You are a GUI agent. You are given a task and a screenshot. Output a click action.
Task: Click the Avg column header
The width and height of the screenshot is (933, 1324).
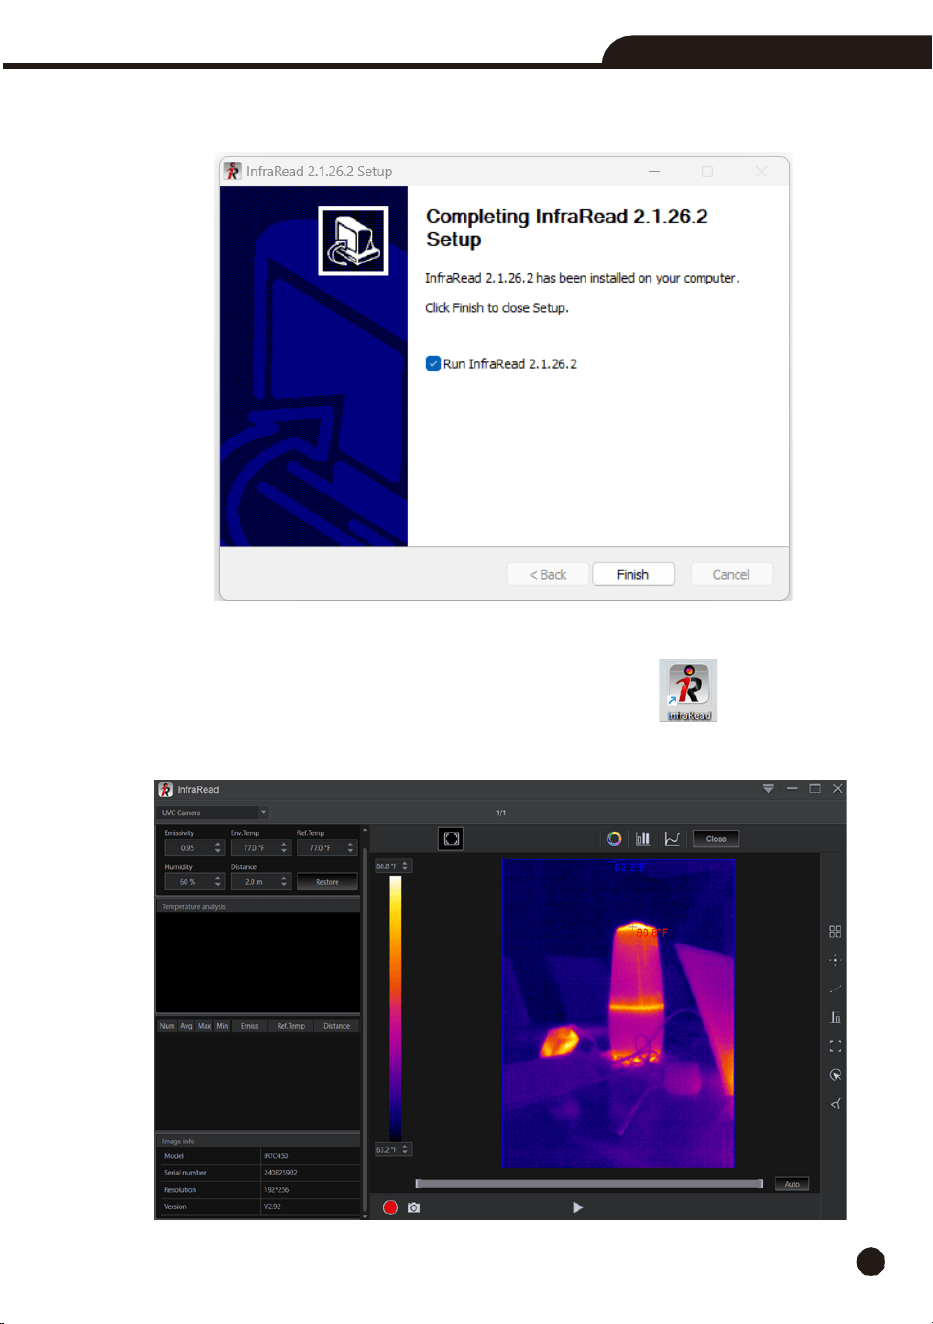tap(186, 1026)
